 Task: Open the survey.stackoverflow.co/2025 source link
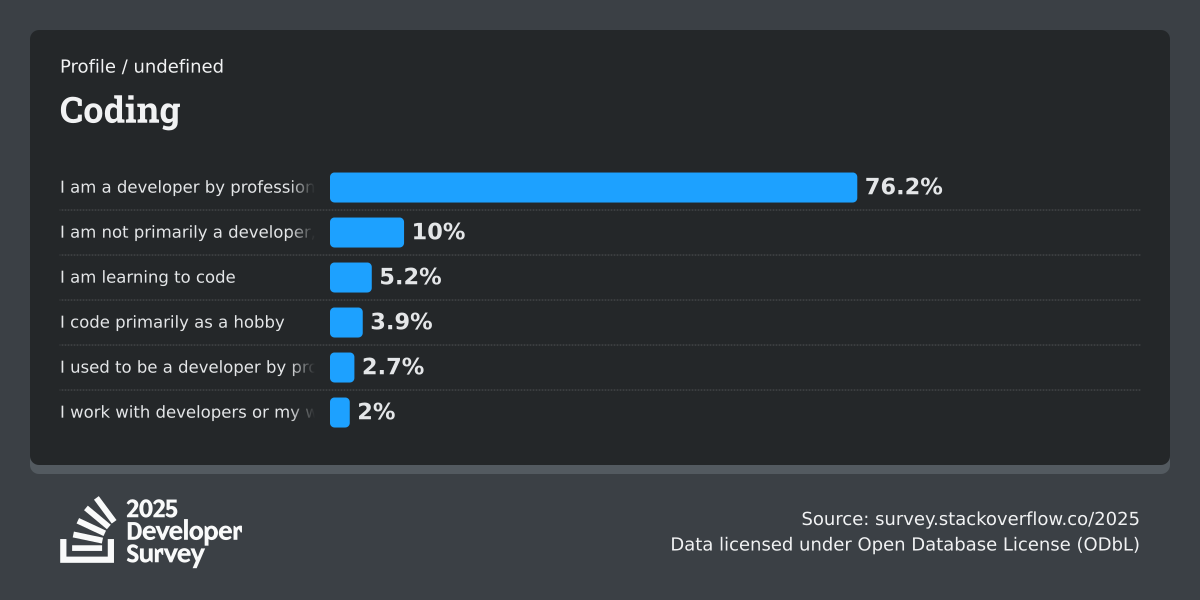(1006, 519)
